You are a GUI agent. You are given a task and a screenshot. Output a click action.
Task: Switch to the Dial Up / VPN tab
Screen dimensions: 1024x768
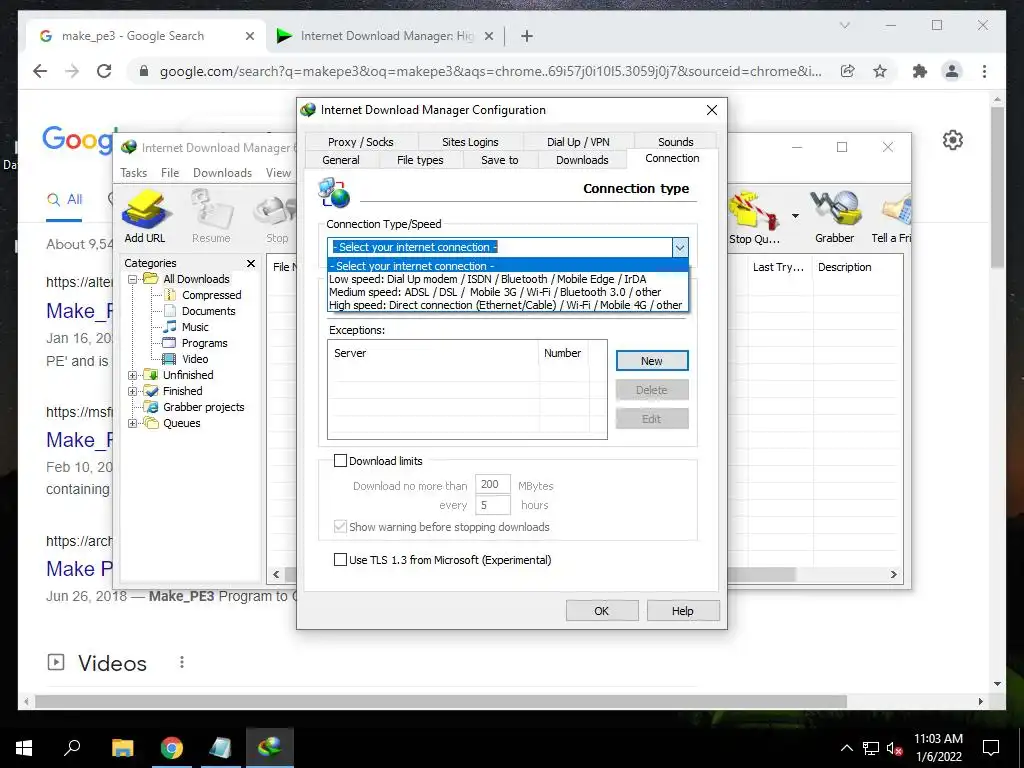coord(578,142)
